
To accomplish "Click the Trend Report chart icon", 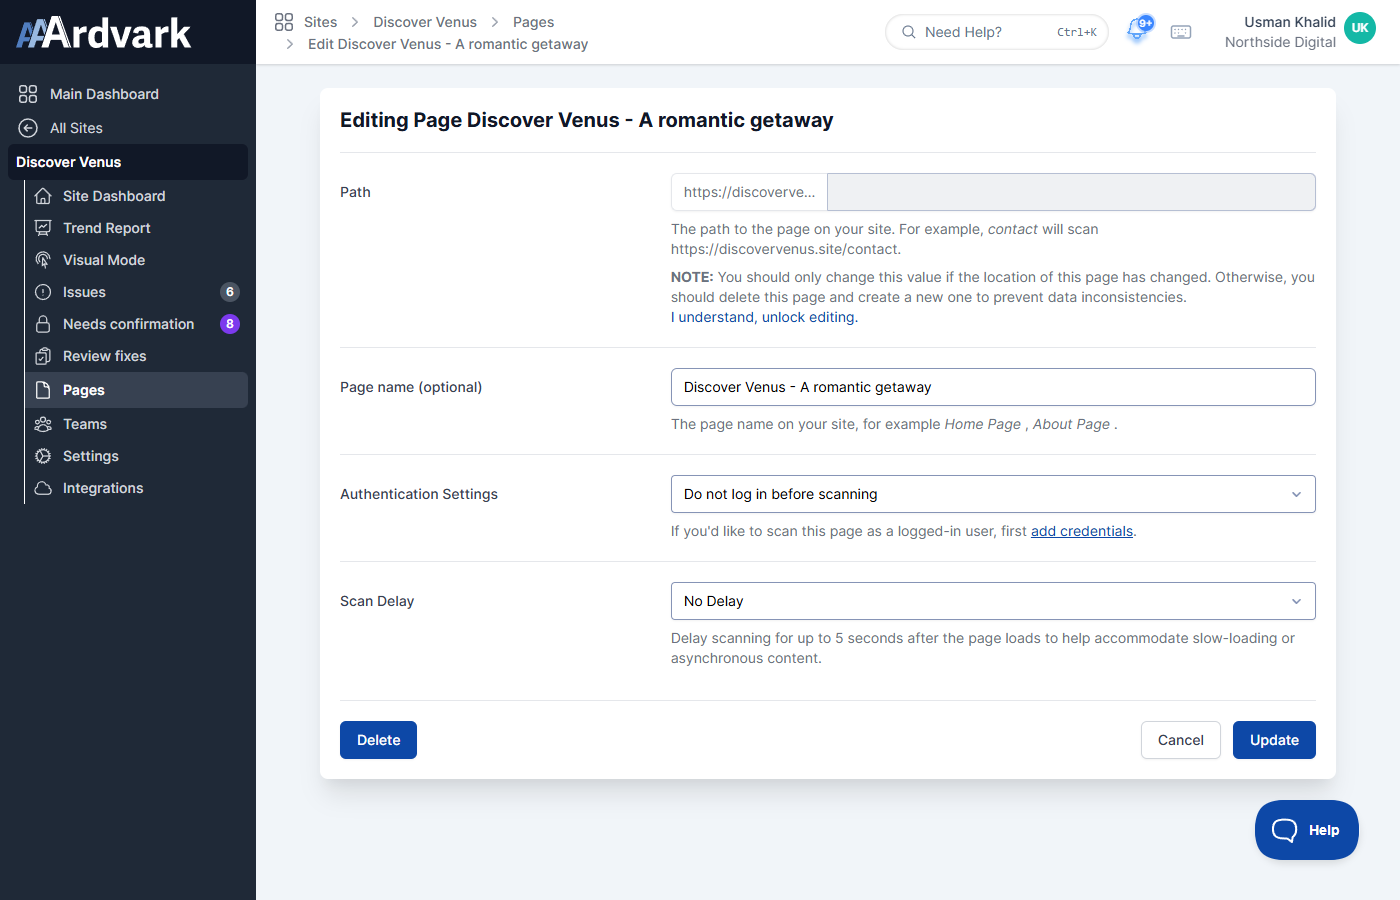I will tap(43, 228).
